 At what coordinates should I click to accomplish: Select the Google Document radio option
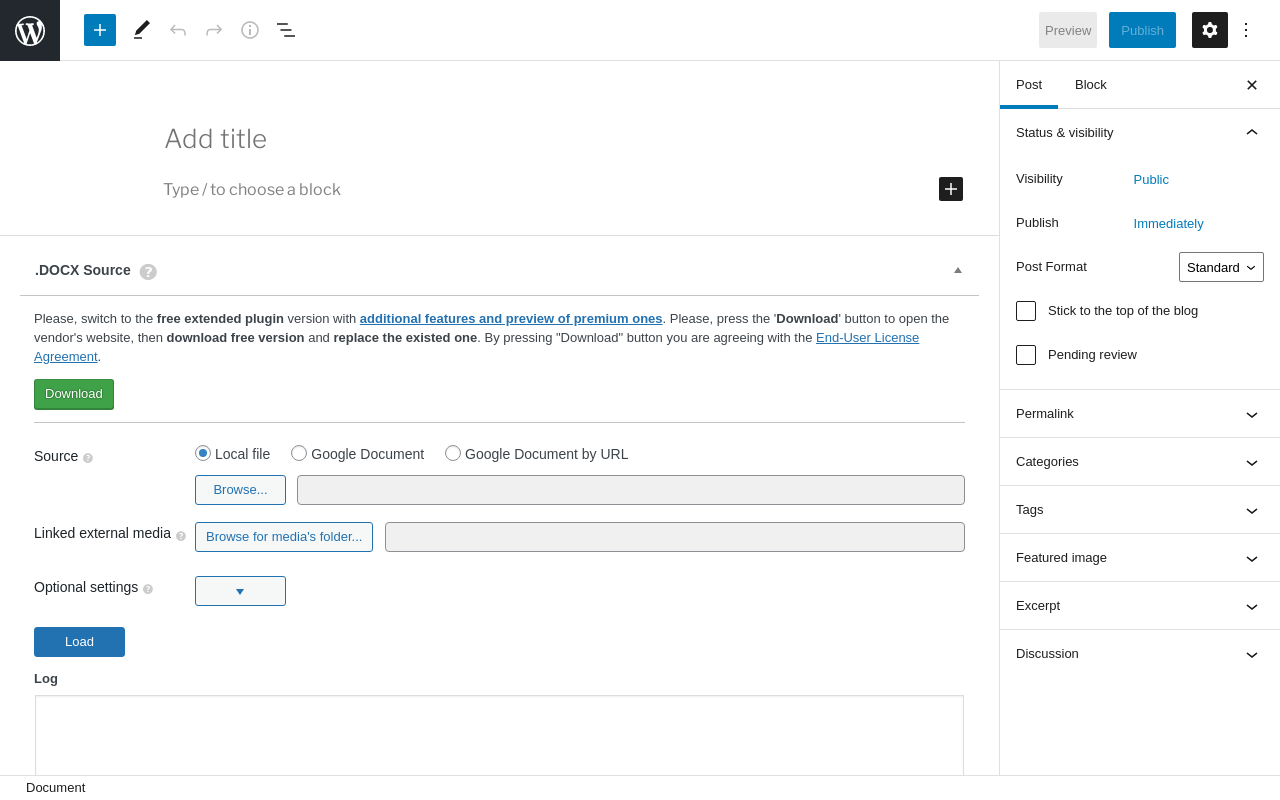pos(299,453)
